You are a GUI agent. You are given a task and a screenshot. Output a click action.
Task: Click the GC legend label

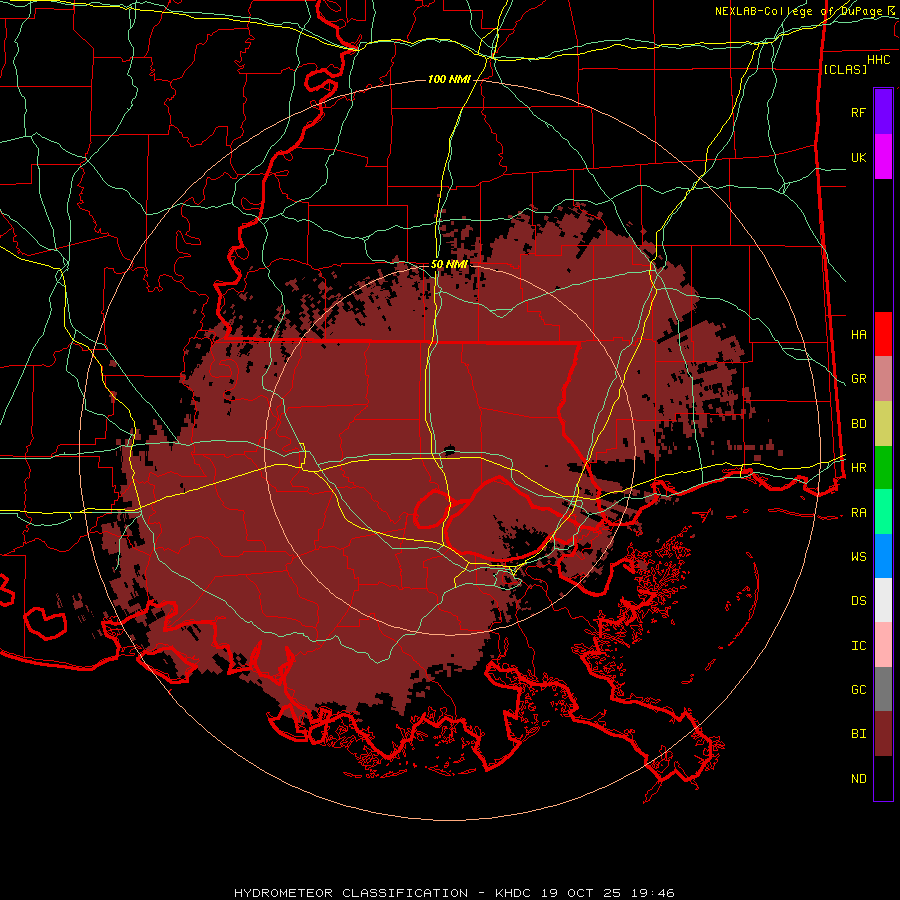coord(858,690)
